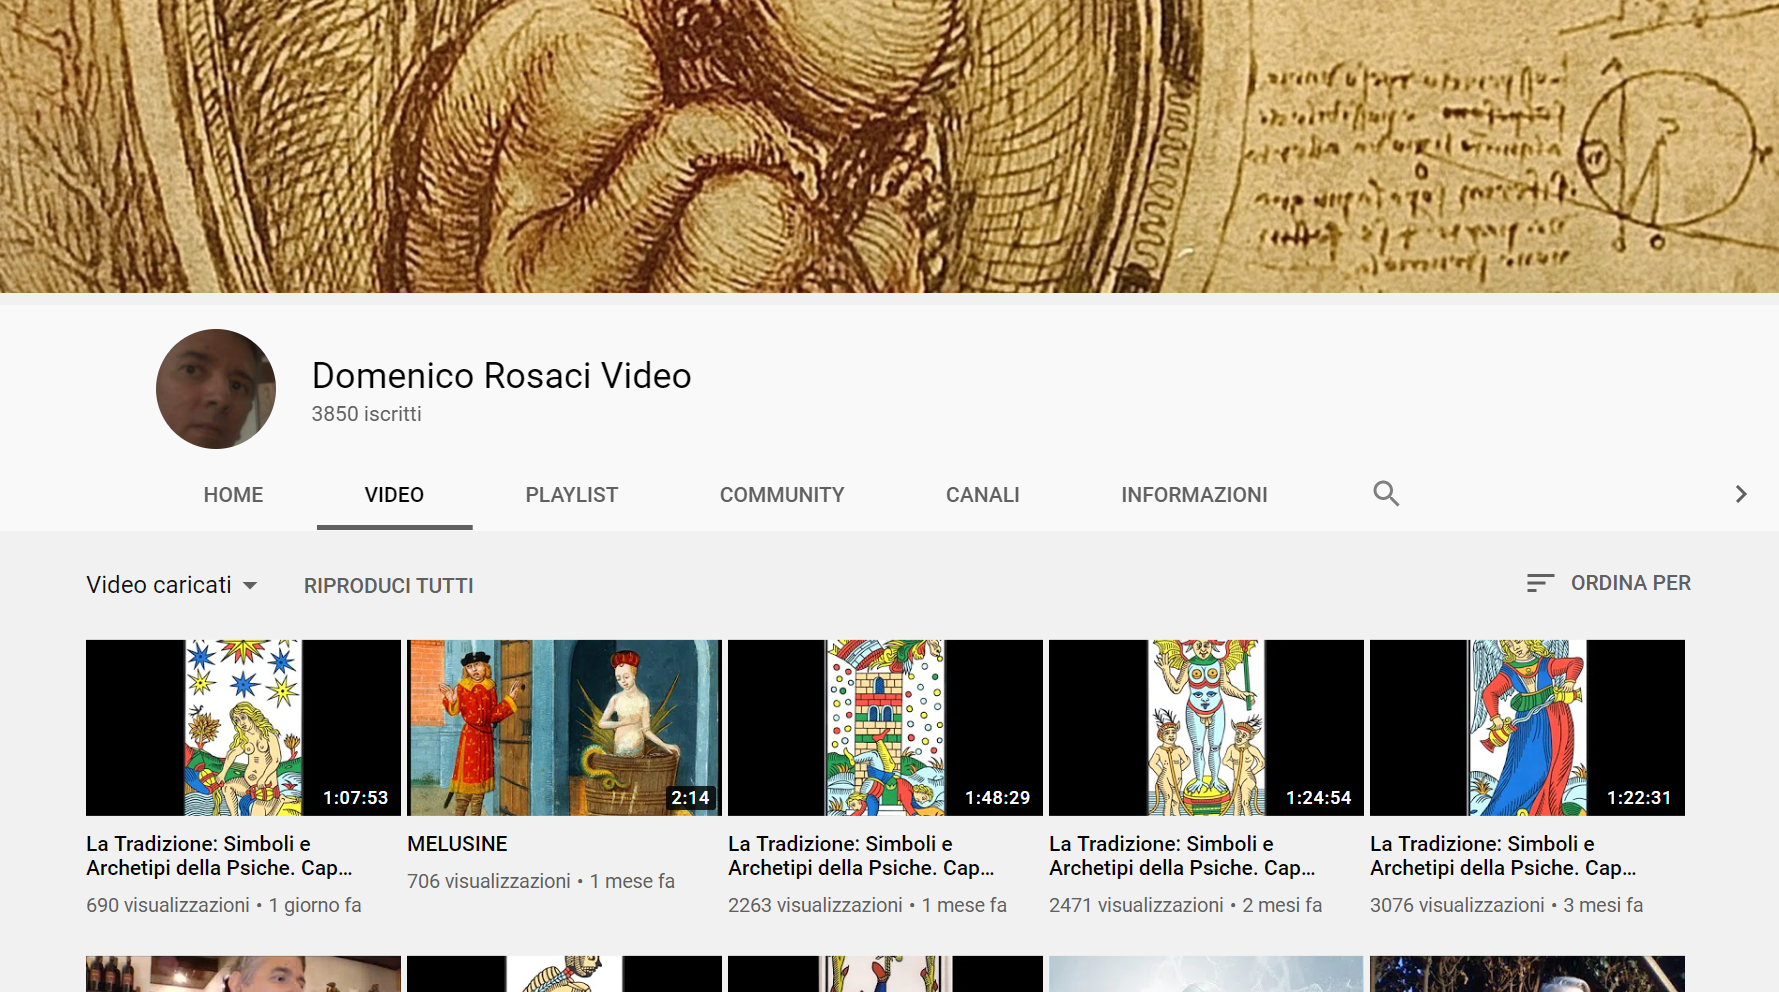Viewport: 1779px width, 992px height.
Task: Select the VIDEO tab
Action: pos(394,495)
